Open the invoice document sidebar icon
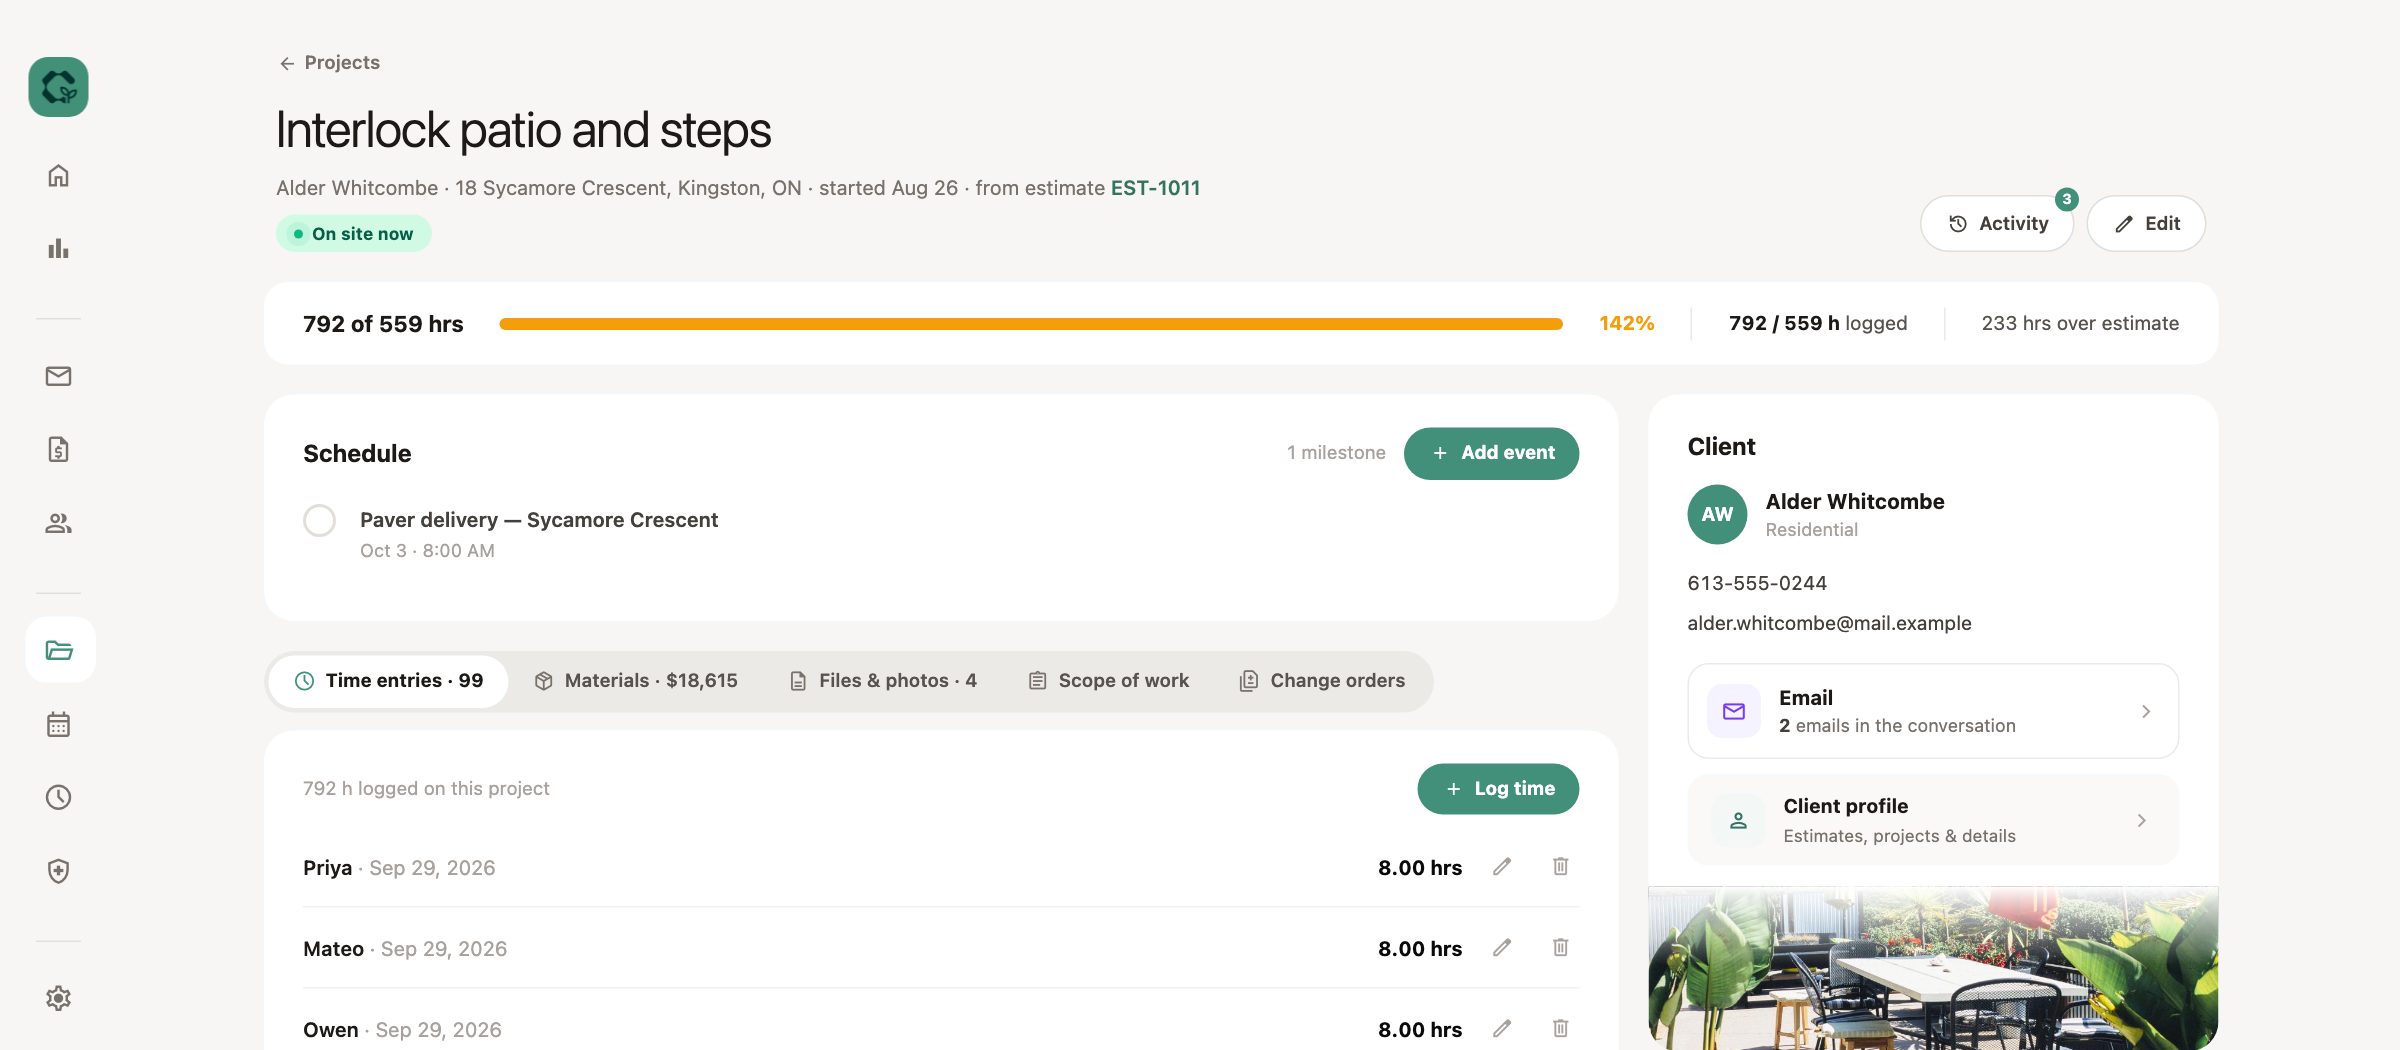2400x1050 pixels. pos(58,449)
